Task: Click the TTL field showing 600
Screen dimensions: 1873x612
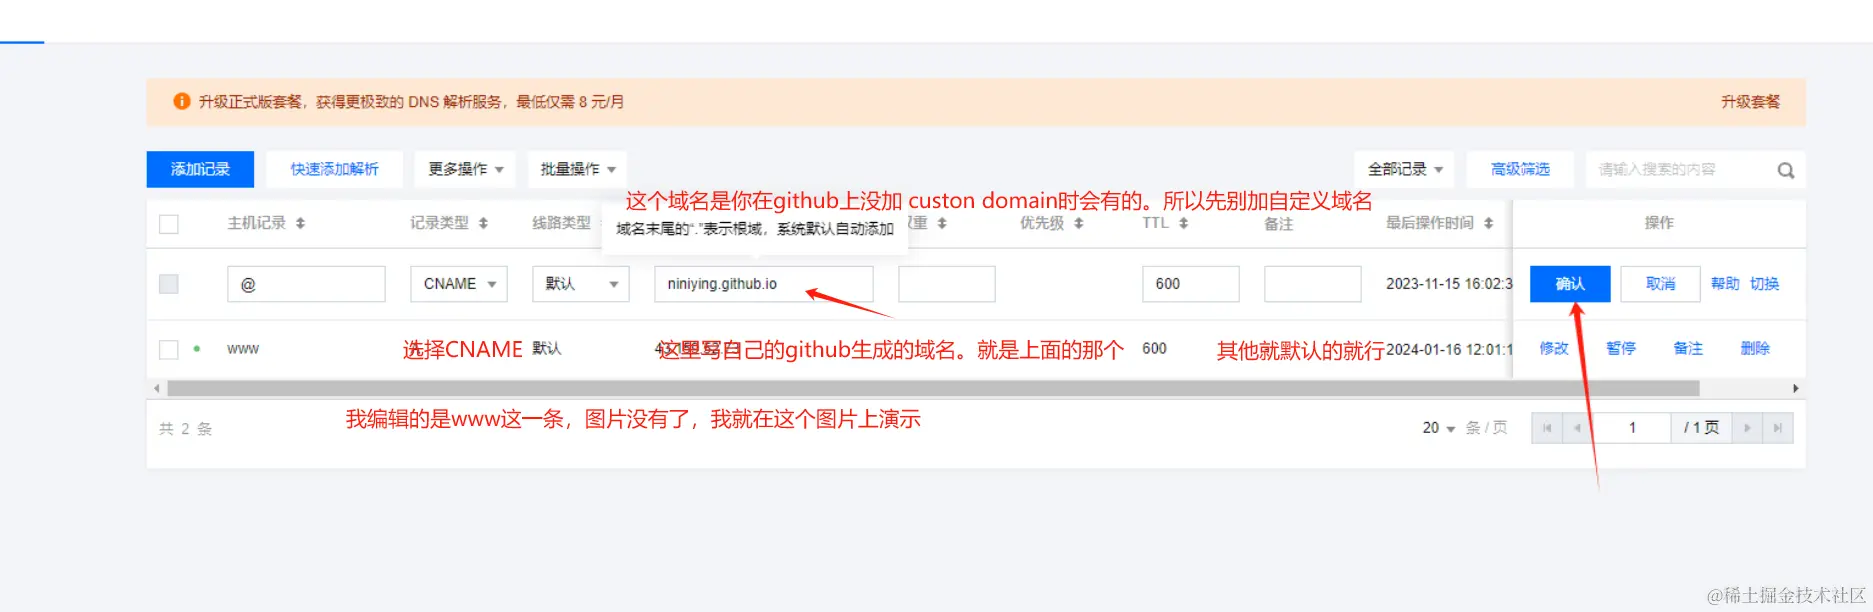Action: 1191,284
